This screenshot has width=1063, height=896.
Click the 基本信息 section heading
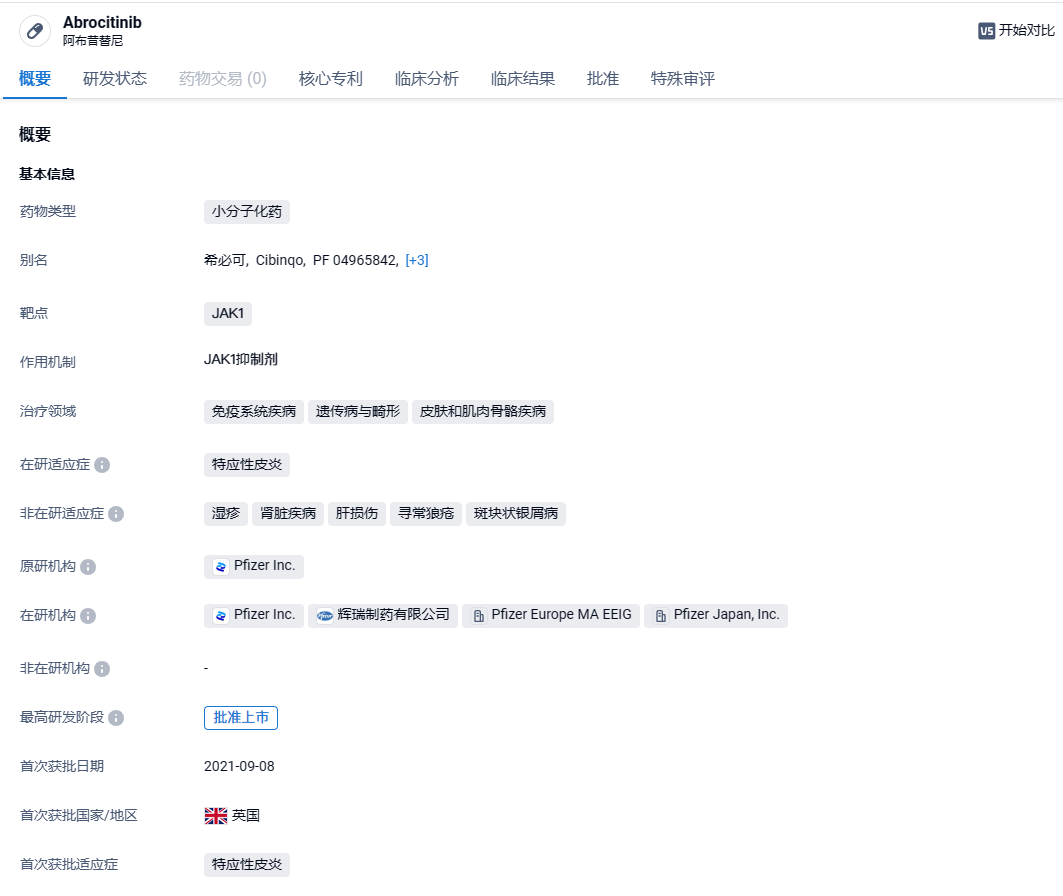pos(47,174)
